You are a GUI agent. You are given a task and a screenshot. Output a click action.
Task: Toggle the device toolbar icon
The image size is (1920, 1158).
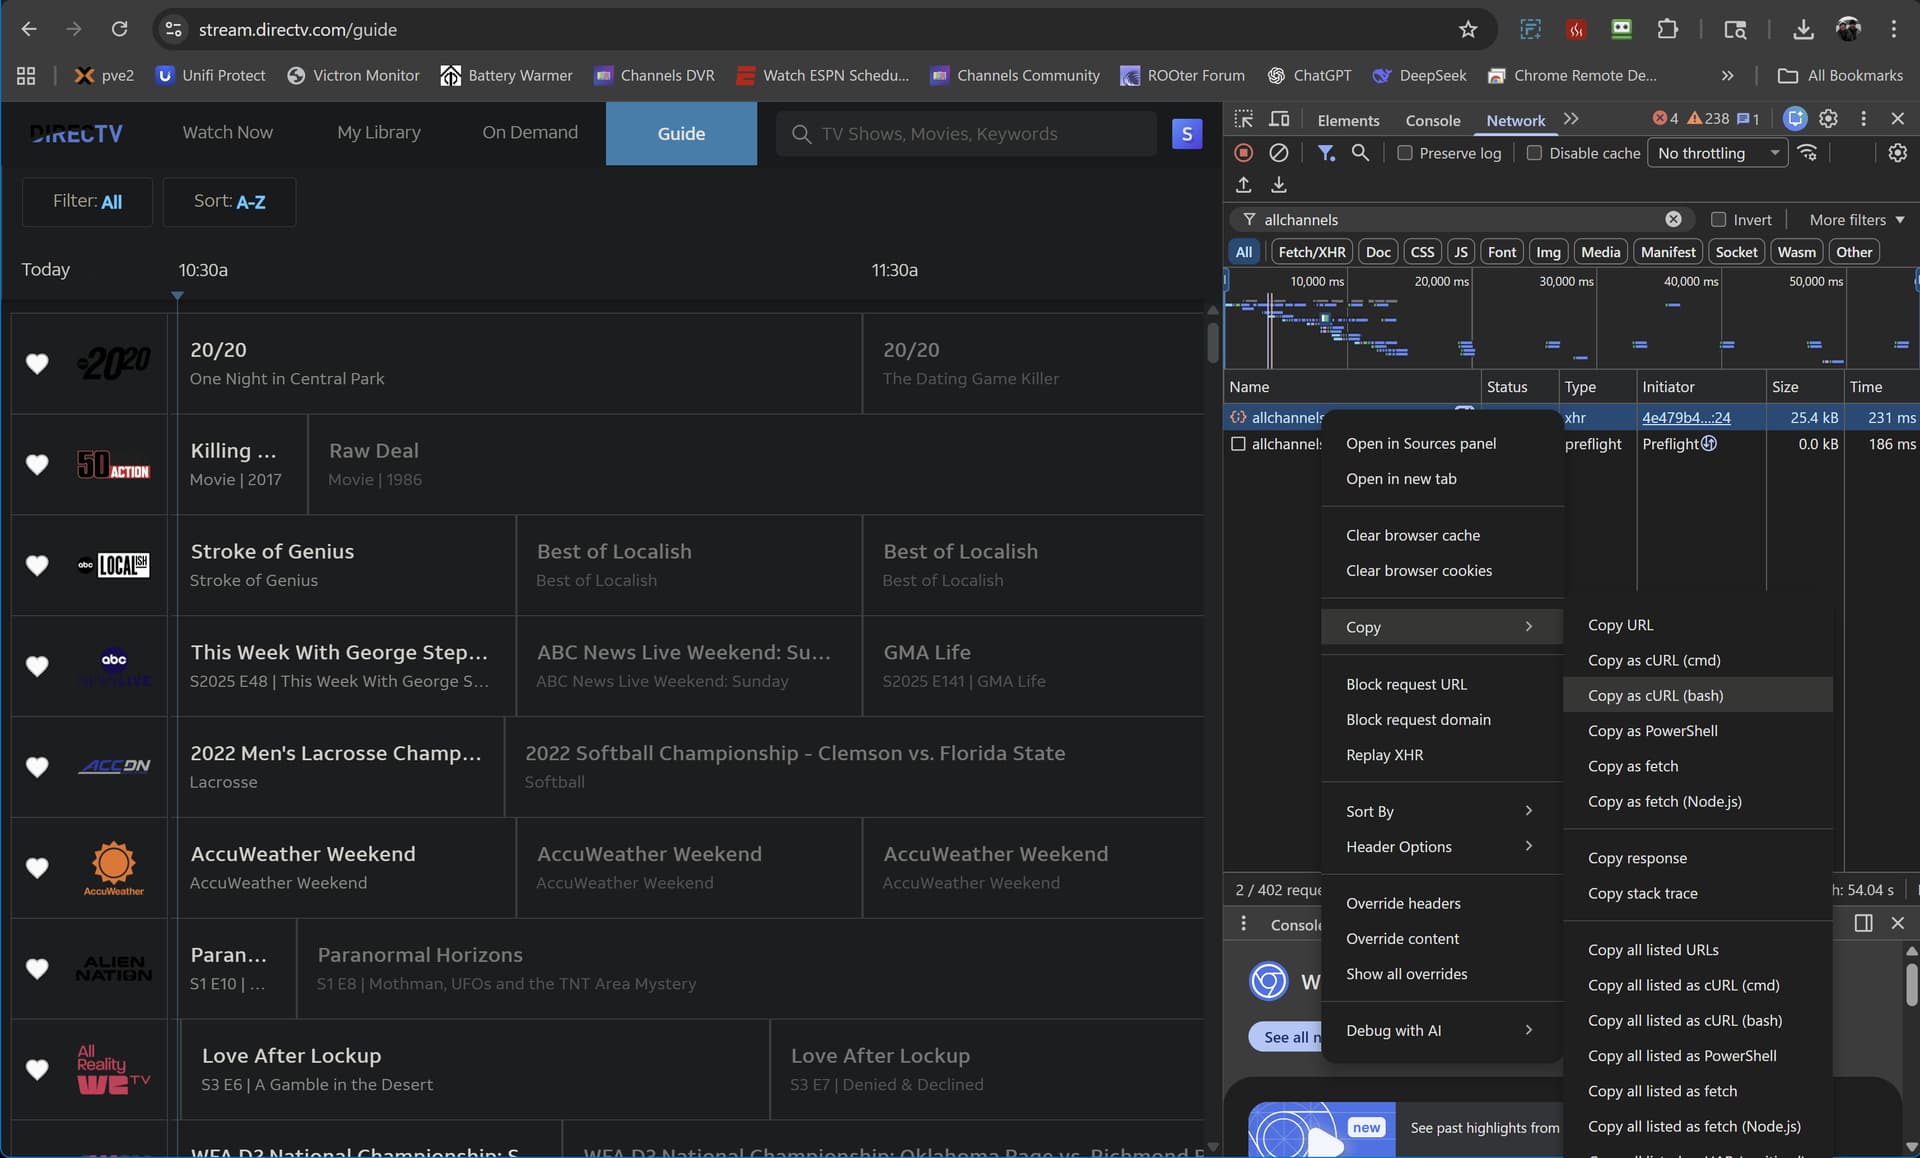(x=1279, y=119)
